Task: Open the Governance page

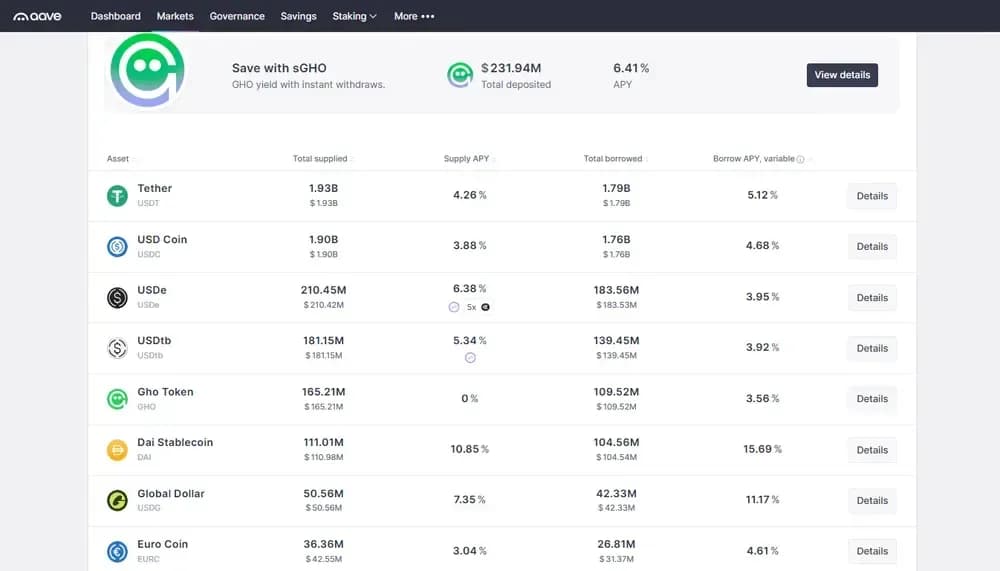Action: pyautogui.click(x=237, y=16)
